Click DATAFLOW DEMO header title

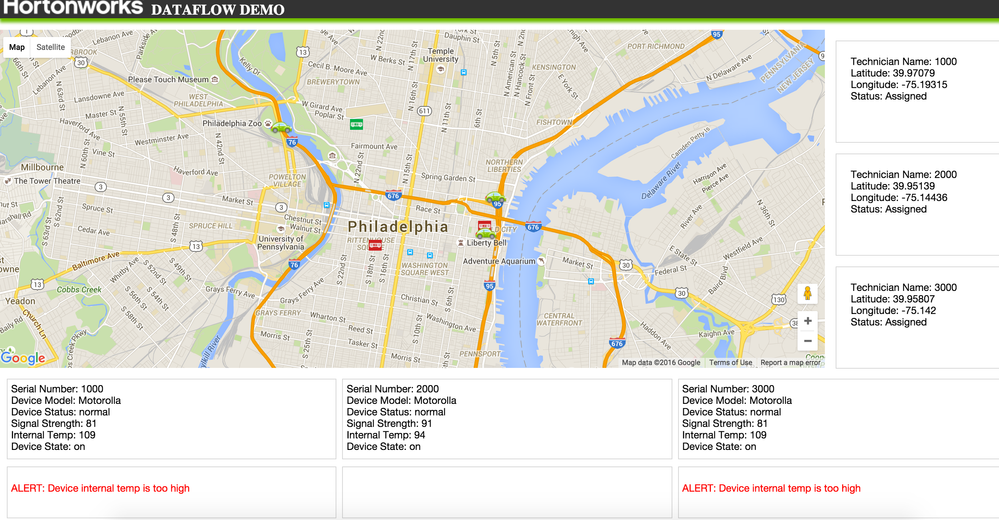click(x=218, y=10)
